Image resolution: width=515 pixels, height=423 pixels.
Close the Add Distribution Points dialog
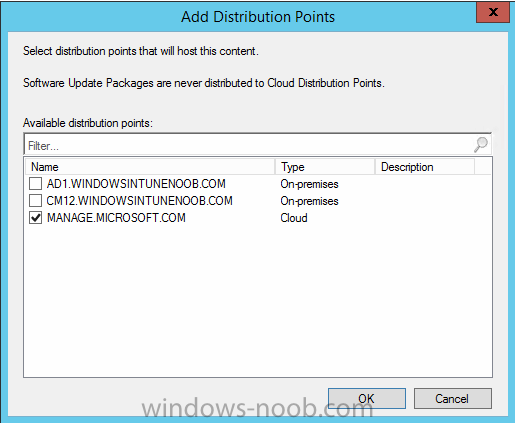pos(493,12)
